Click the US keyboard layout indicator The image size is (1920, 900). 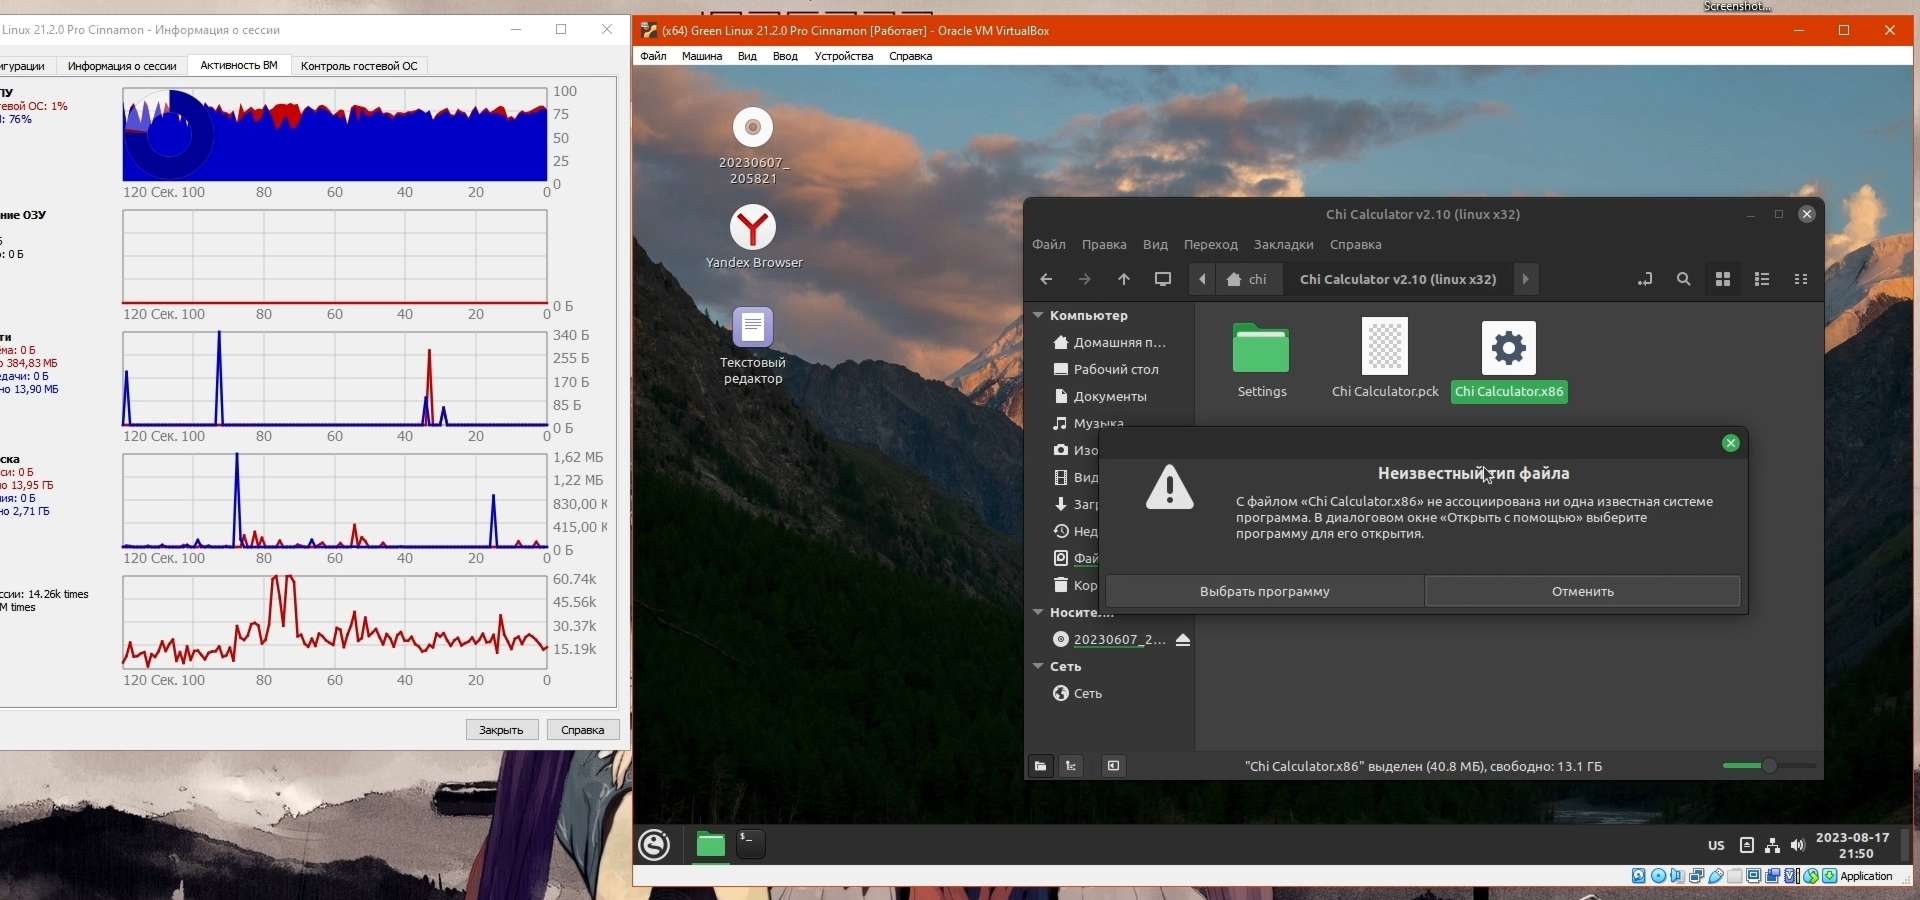click(1716, 846)
